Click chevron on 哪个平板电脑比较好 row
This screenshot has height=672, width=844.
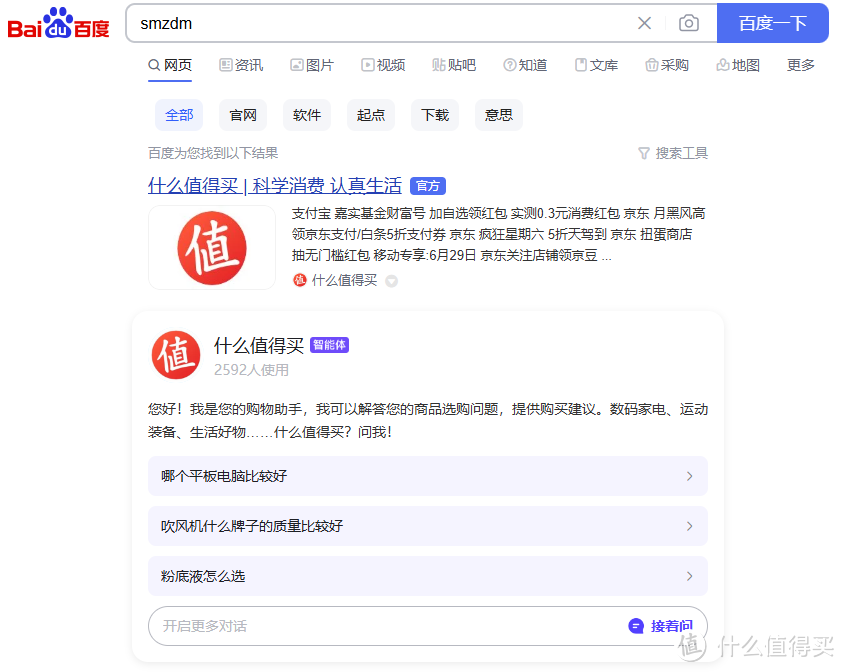[x=690, y=476]
